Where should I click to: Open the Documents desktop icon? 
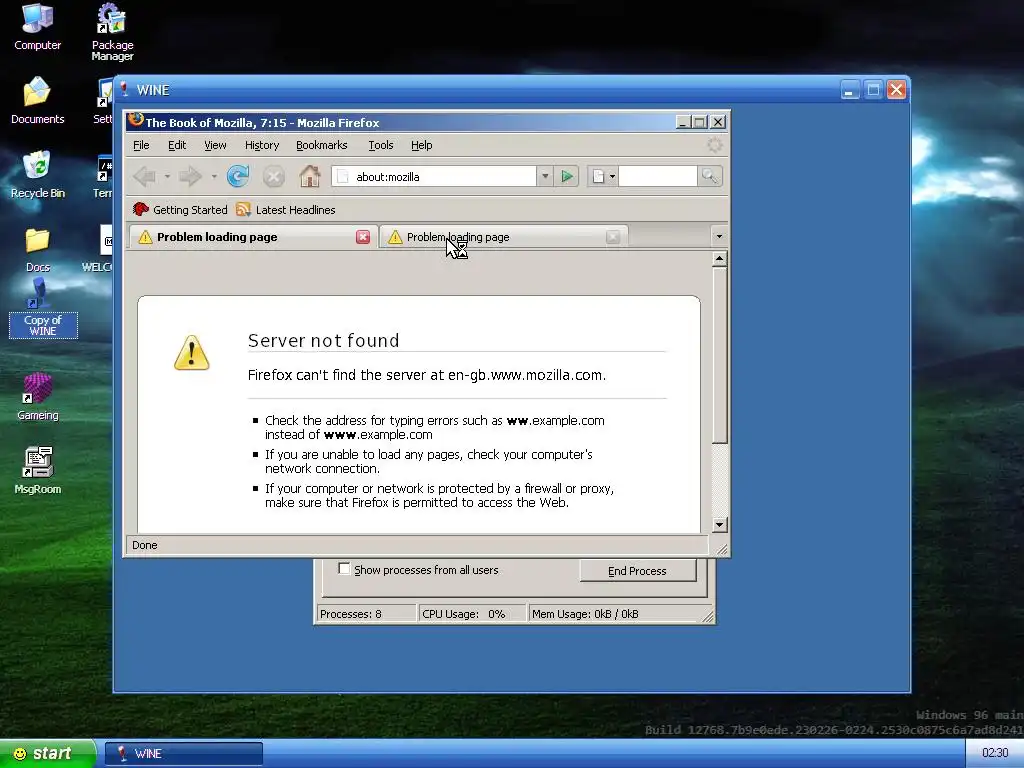37,101
